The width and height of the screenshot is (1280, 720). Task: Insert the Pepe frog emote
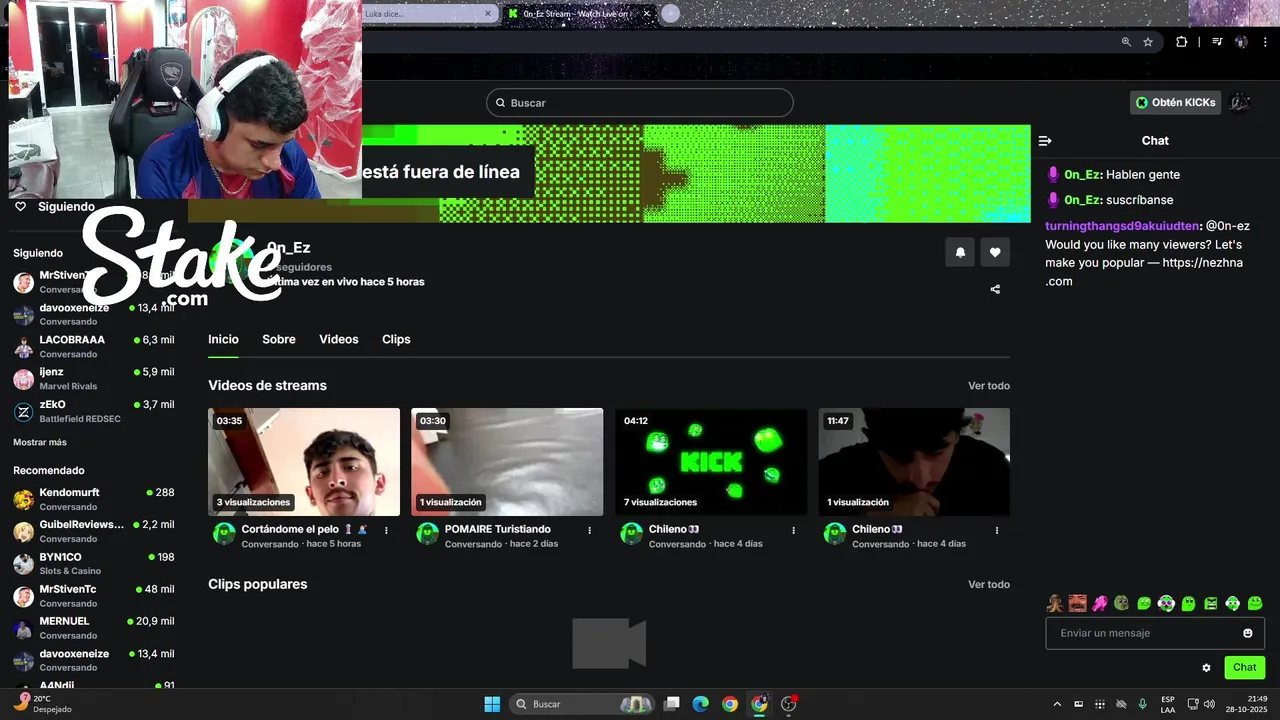click(x=1122, y=603)
